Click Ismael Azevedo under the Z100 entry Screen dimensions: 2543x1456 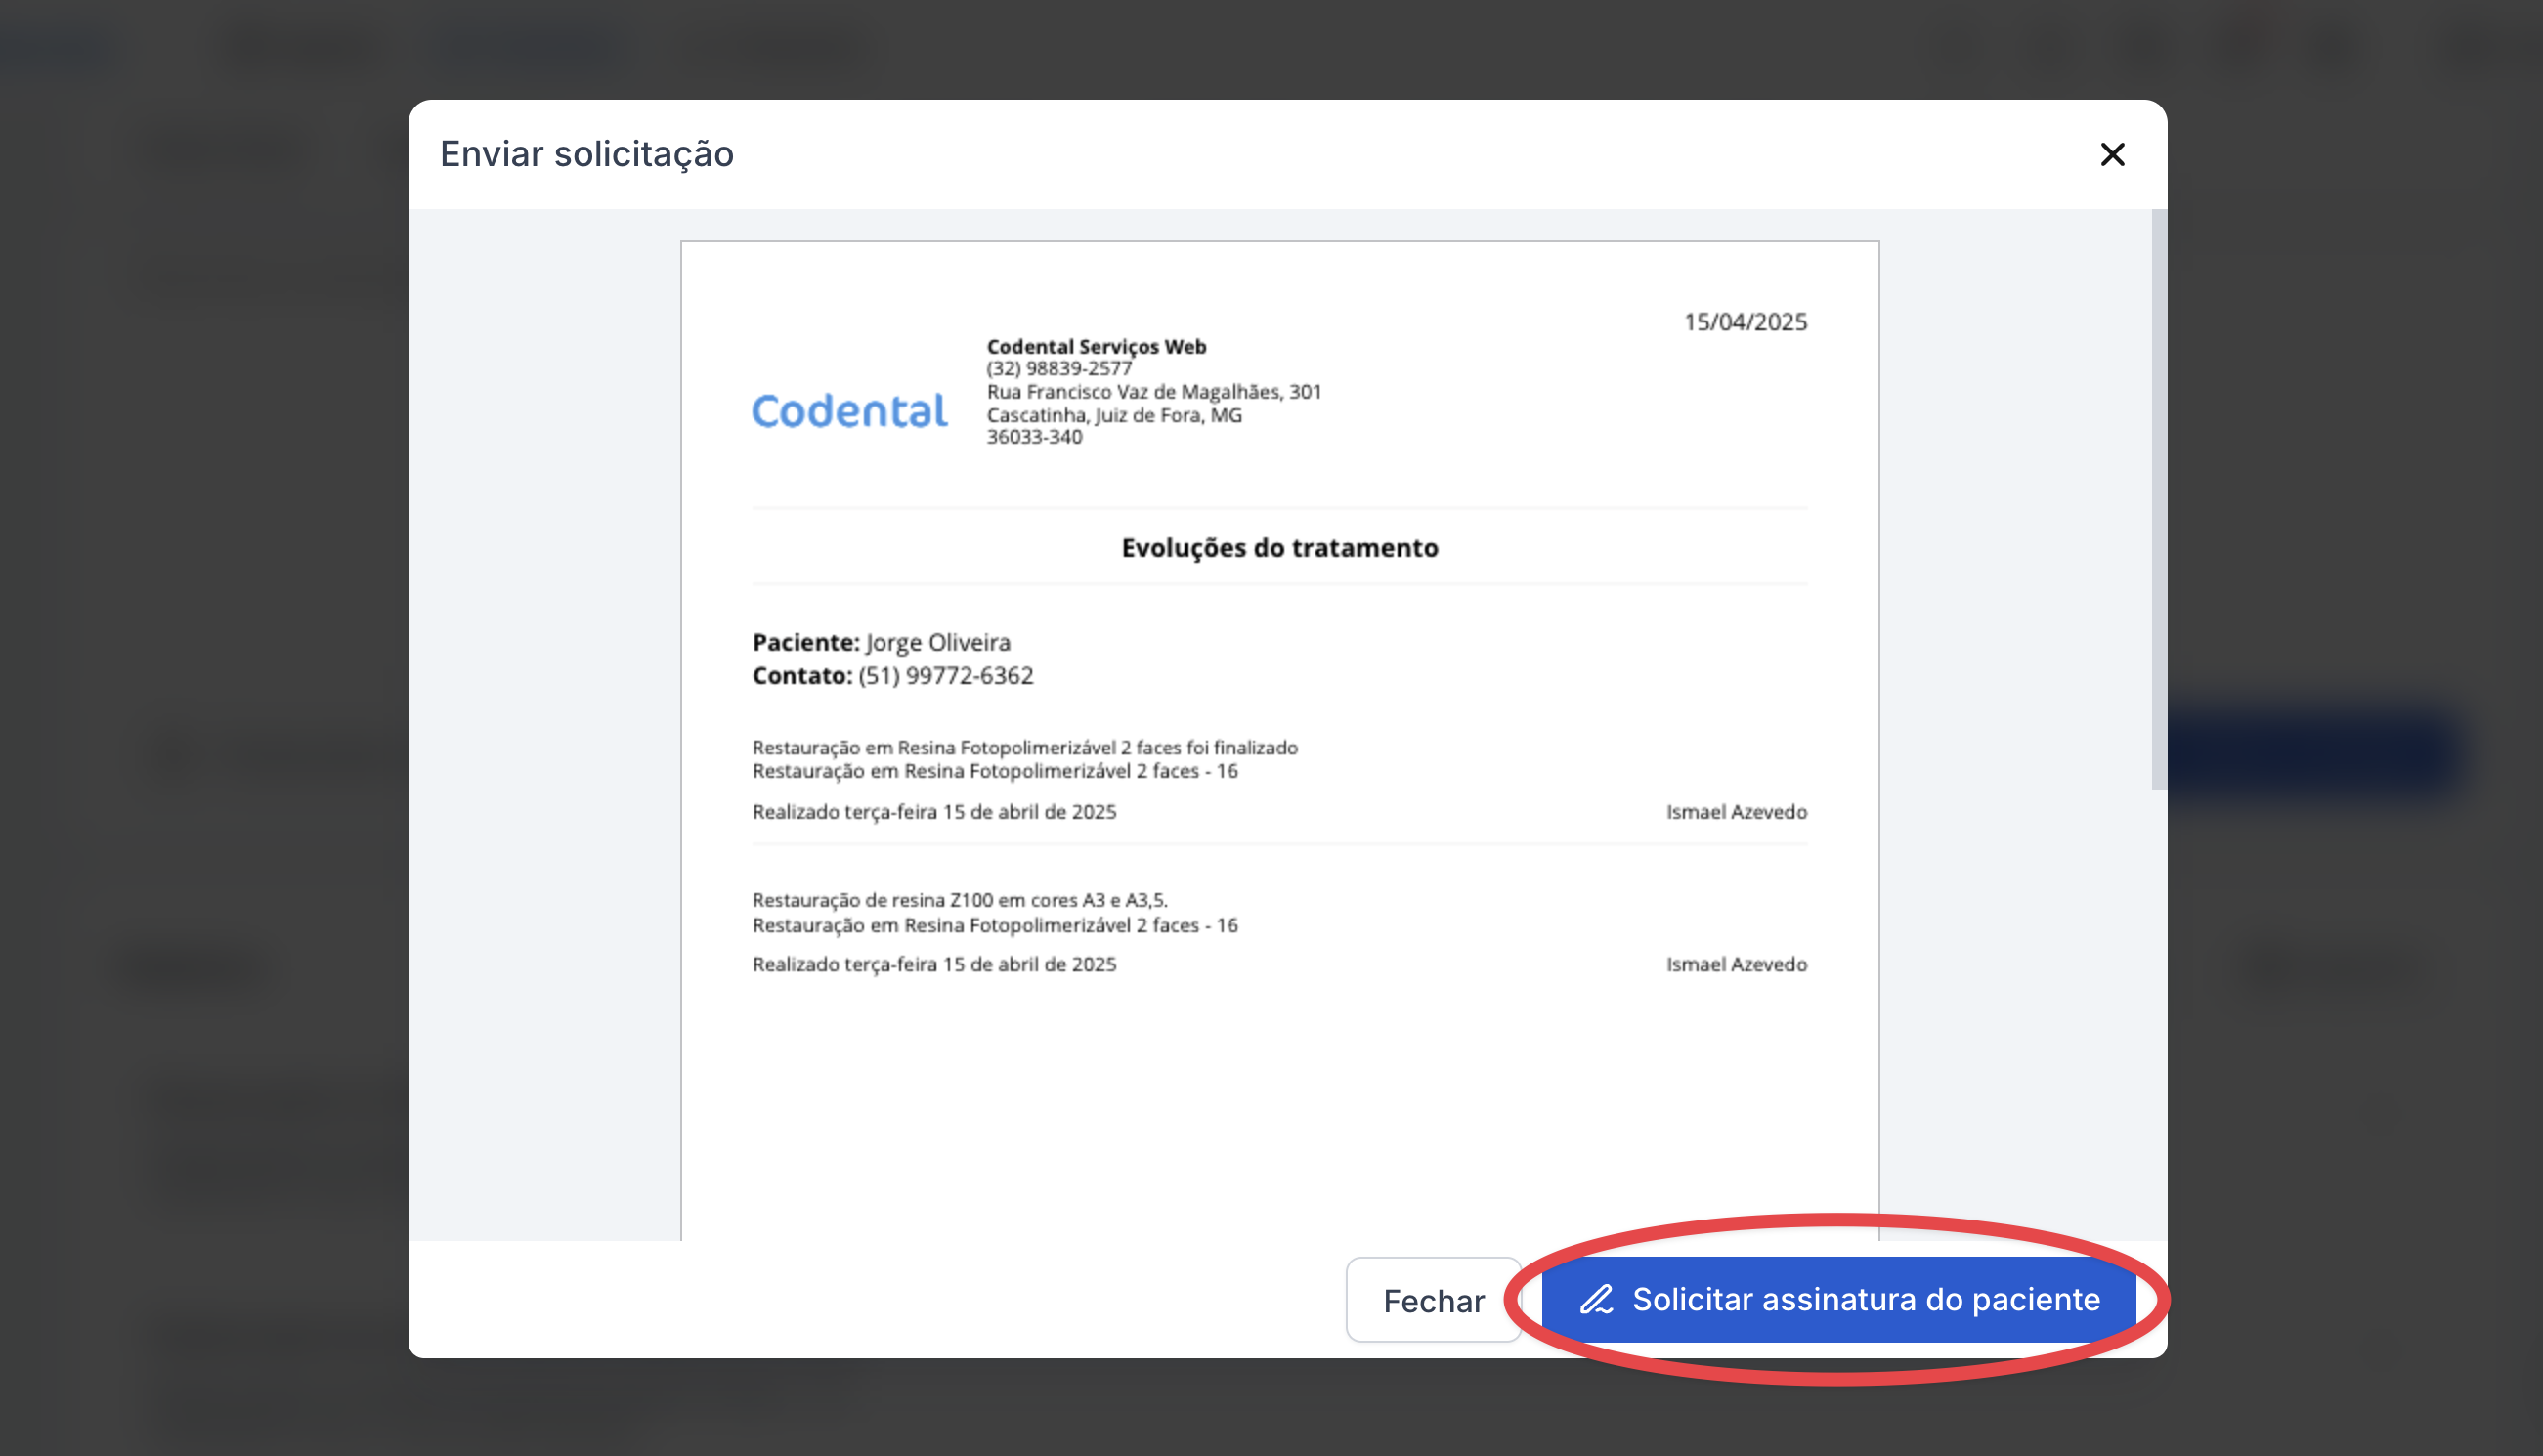tap(1736, 964)
